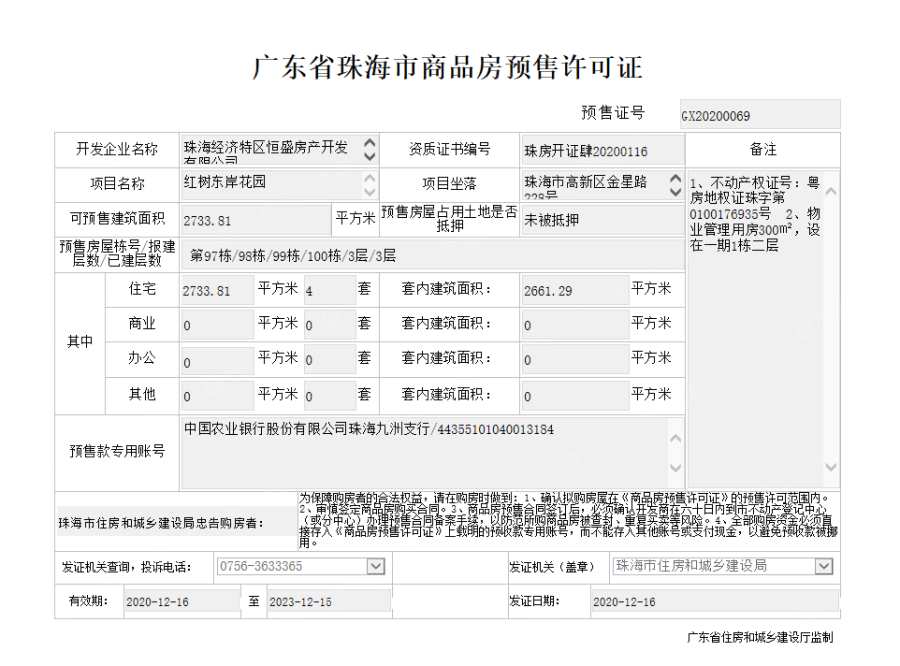Click the footer 广东省住房和城乡建设厅监制
The width and height of the screenshot is (900, 666).
760,637
